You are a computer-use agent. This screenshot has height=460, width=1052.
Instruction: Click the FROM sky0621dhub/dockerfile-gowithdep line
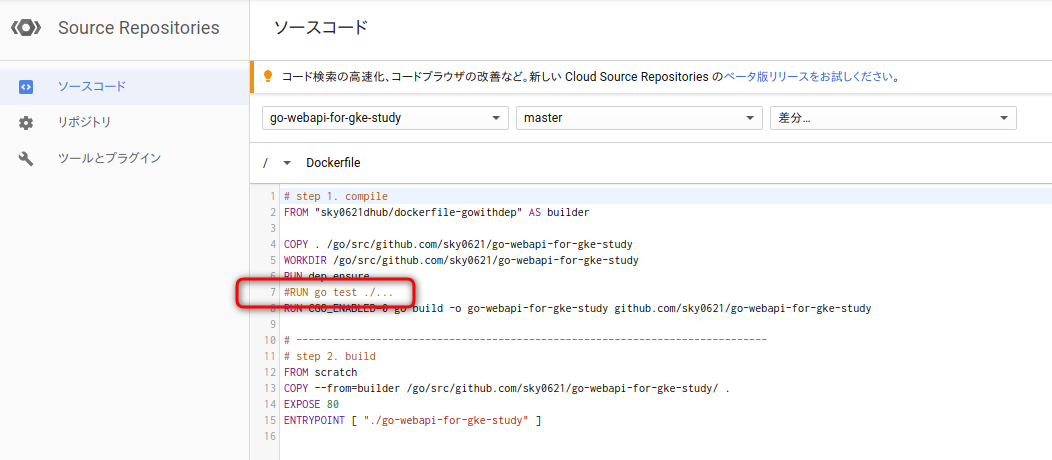tap(436, 213)
